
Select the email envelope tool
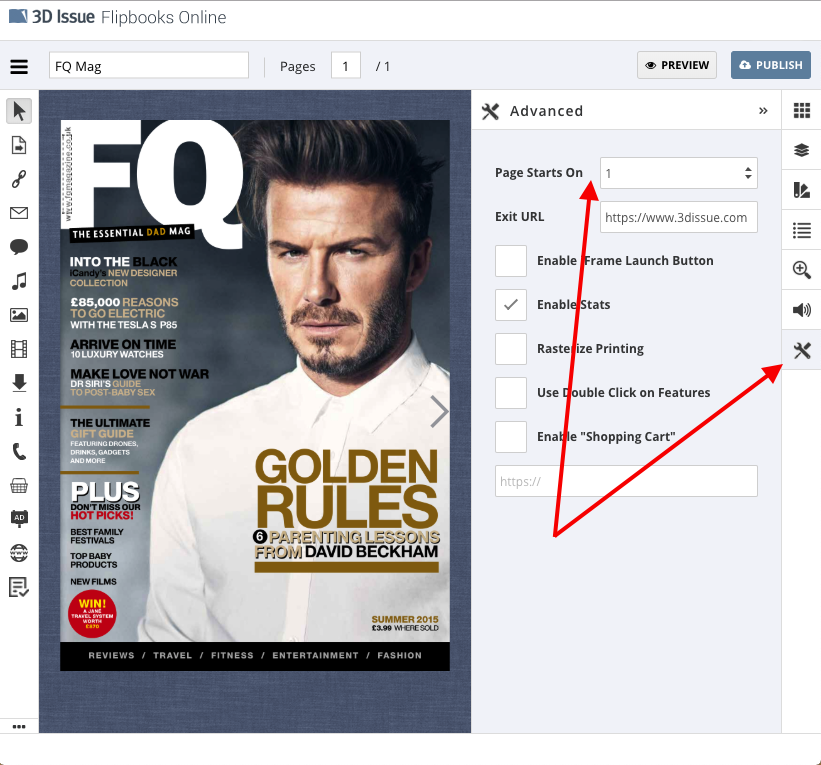19,213
